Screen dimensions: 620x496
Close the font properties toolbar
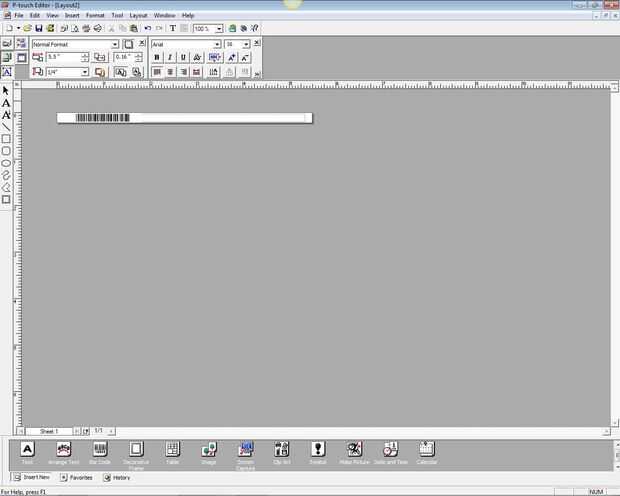257,43
